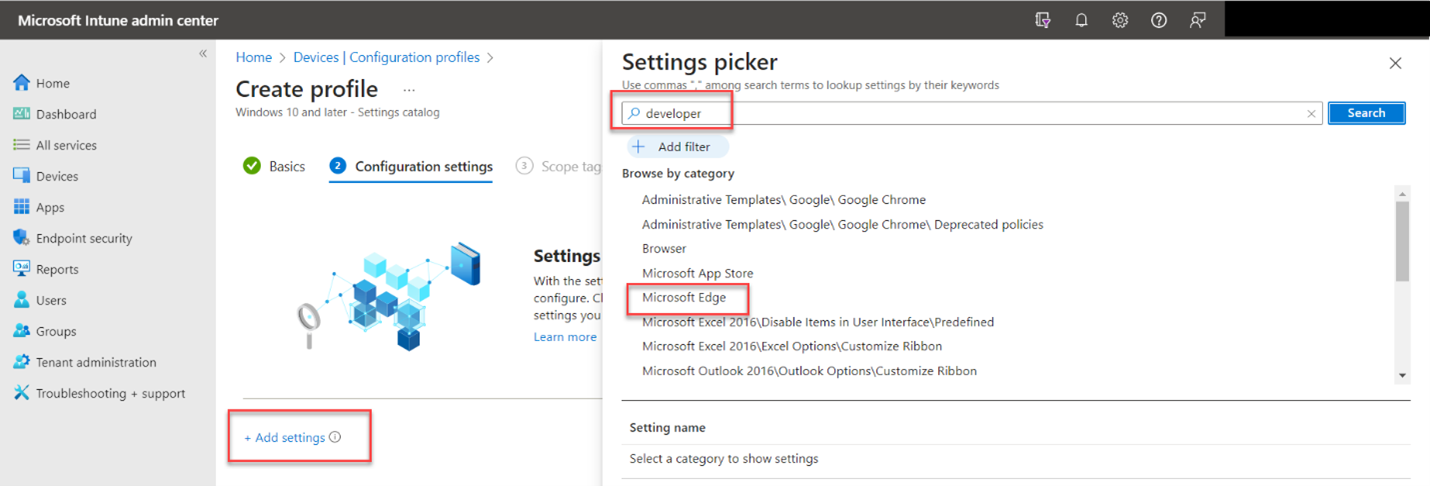Click the Groups people icon in sidebar
1430x486 pixels.
pos(21,331)
